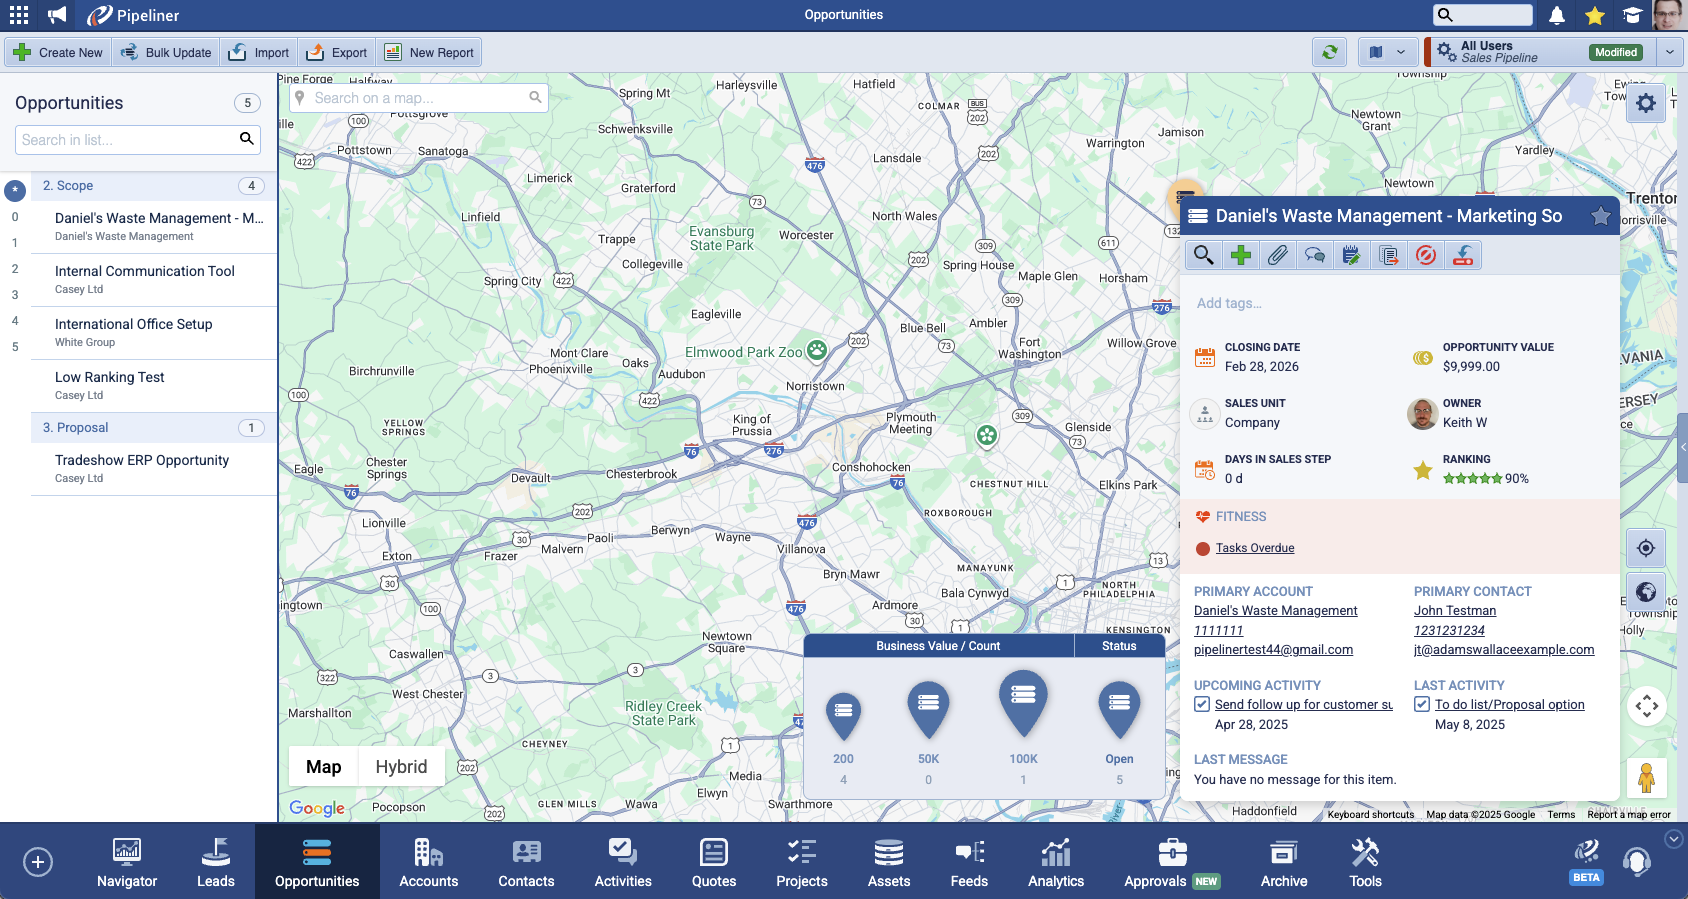The height and width of the screenshot is (899, 1688).
Task: Toggle the To do list/Proposal option checkbox
Action: (x=1422, y=705)
